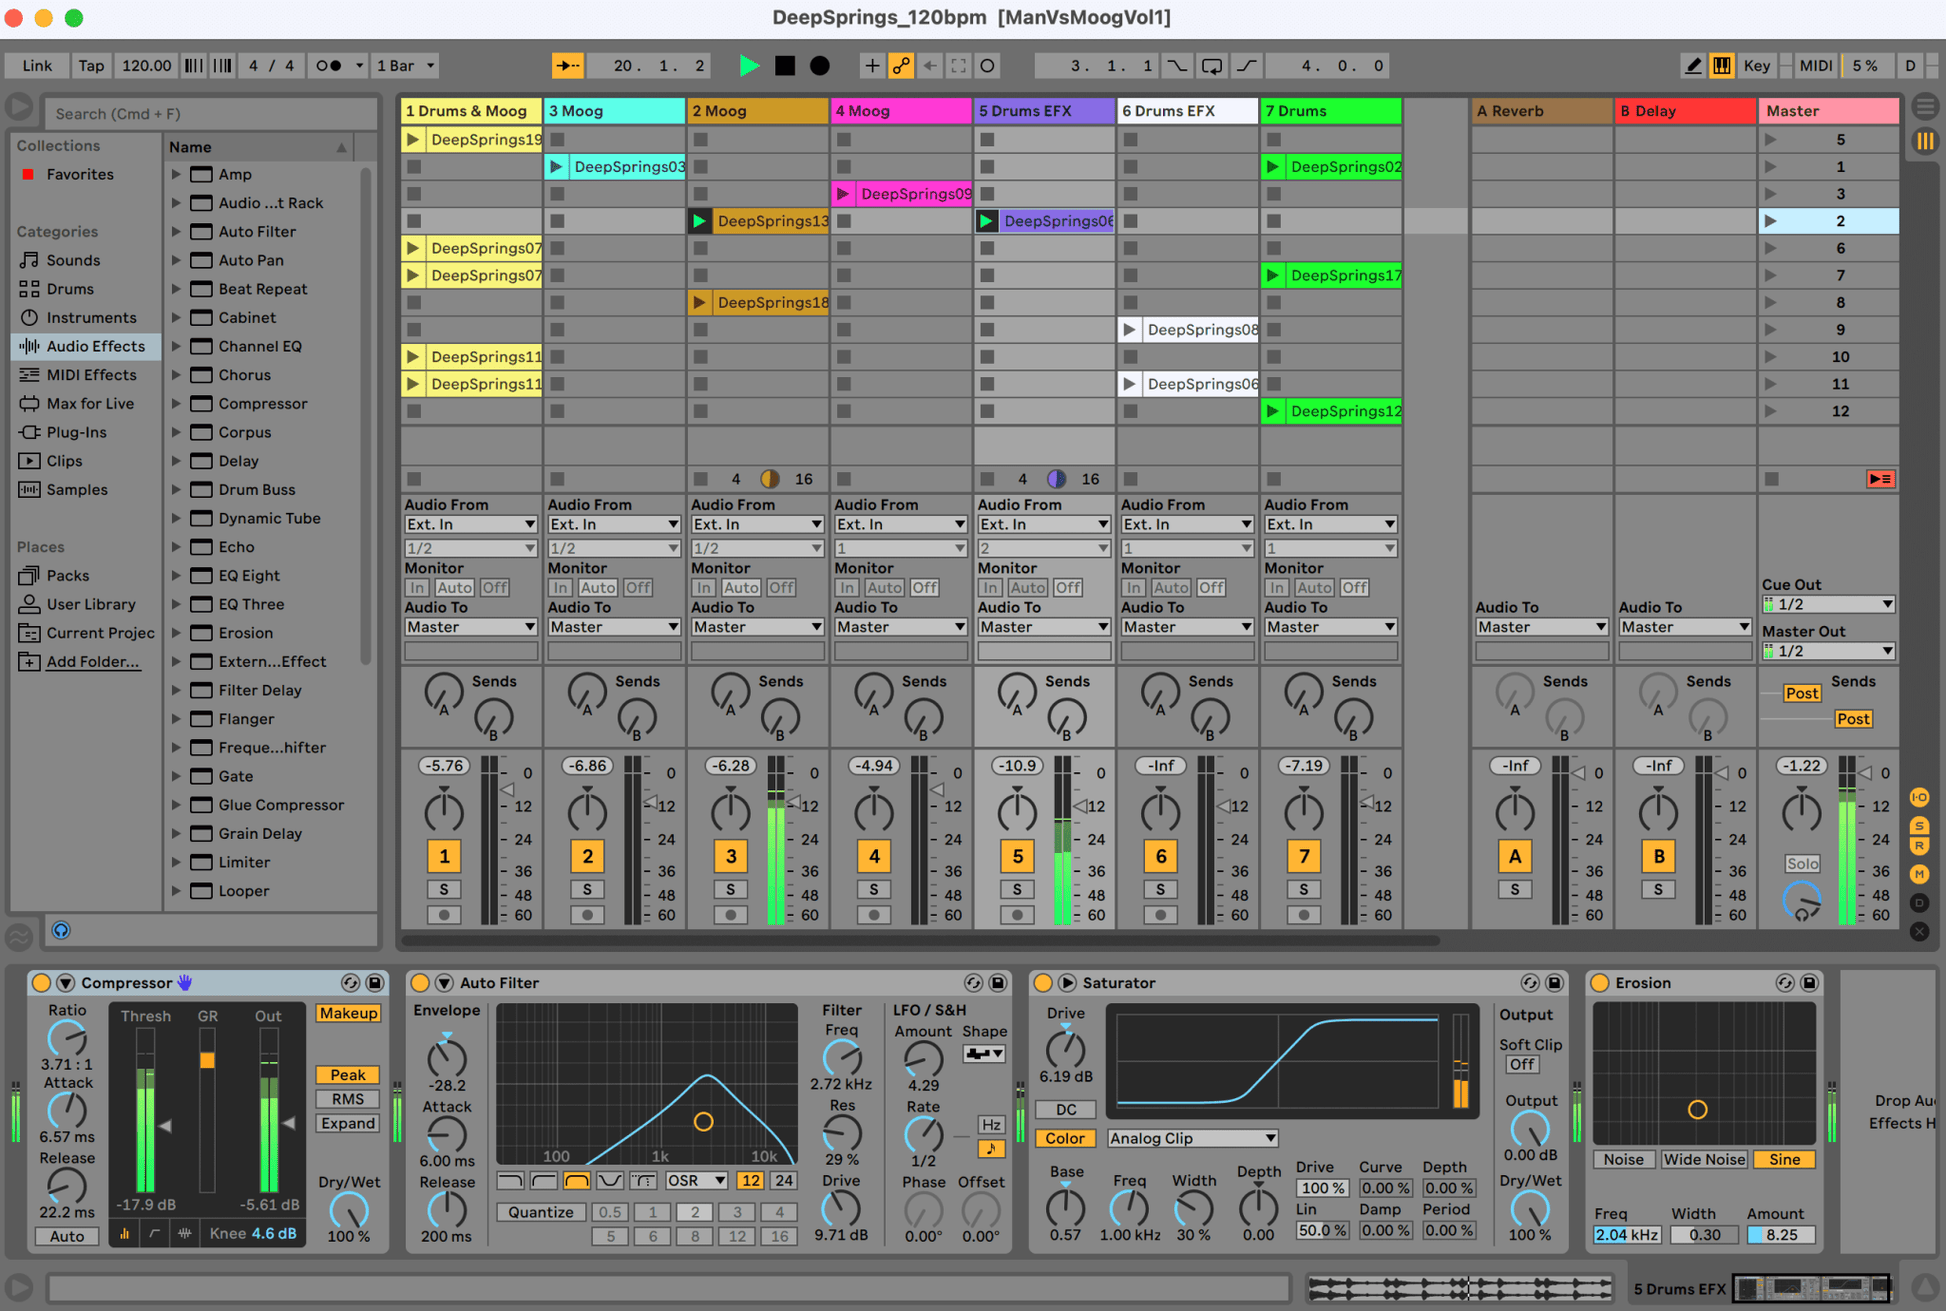This screenshot has height=1311, width=1946.
Task: Open the Master track Cue Out dropdown
Action: tap(1828, 604)
